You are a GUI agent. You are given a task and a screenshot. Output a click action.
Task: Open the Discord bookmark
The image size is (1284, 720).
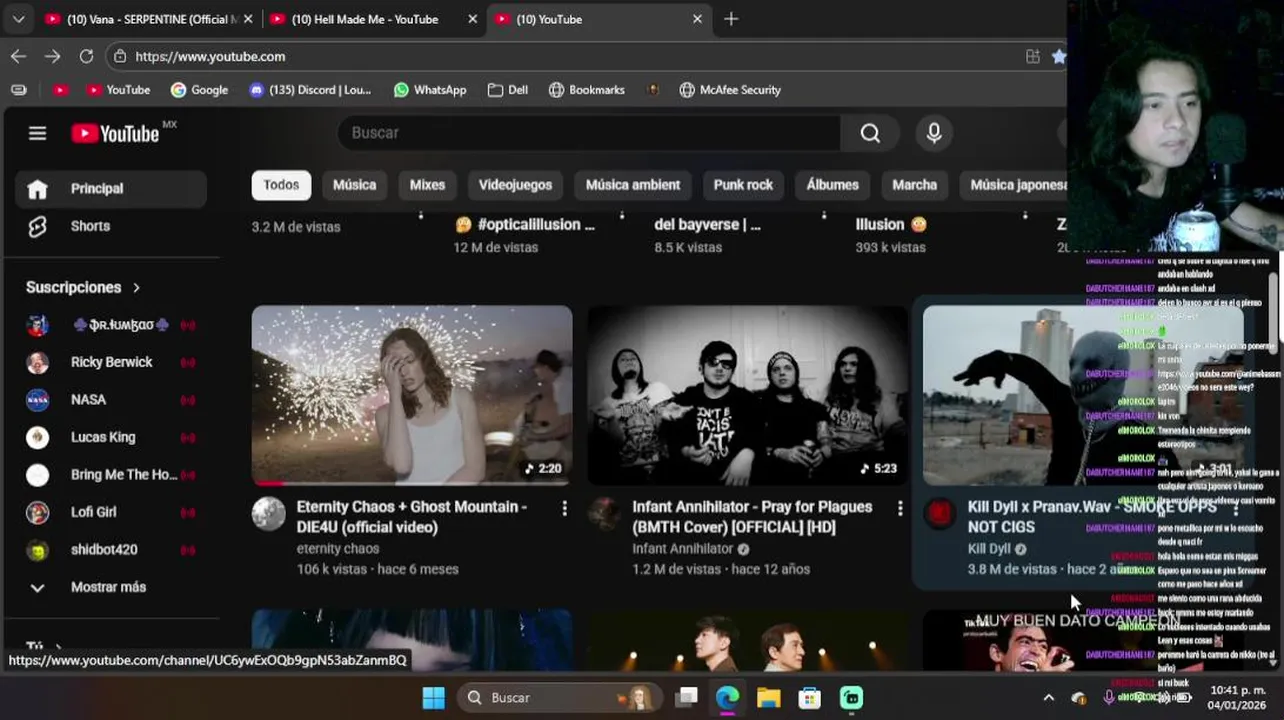[310, 90]
